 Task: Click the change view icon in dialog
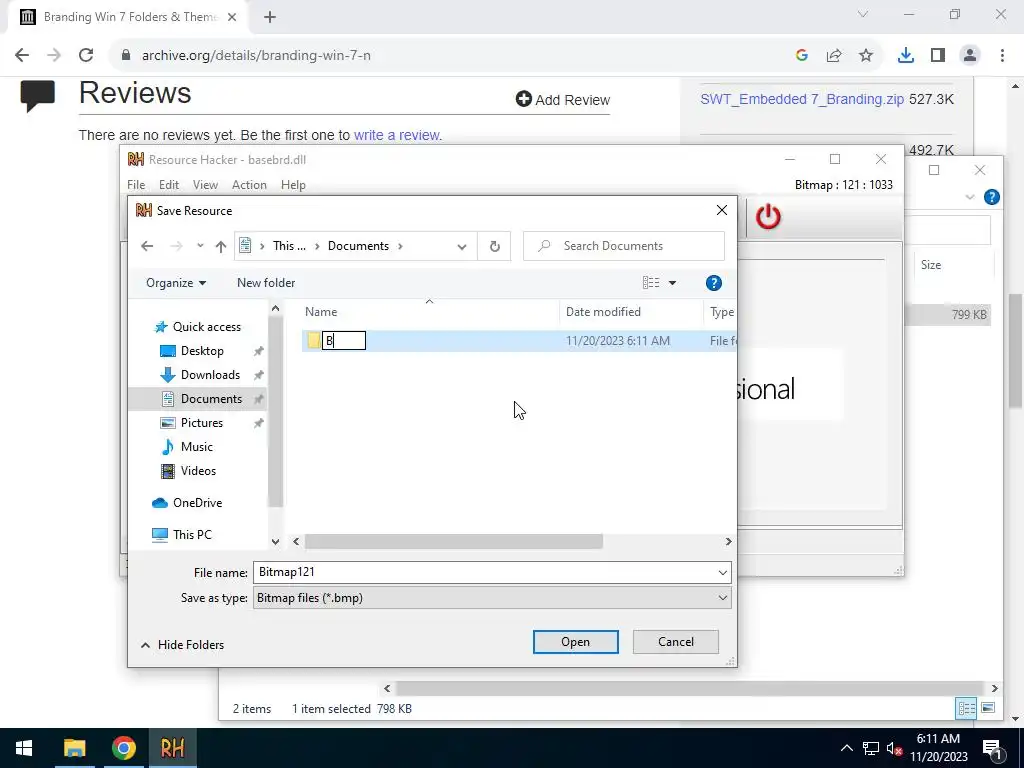[651, 283]
